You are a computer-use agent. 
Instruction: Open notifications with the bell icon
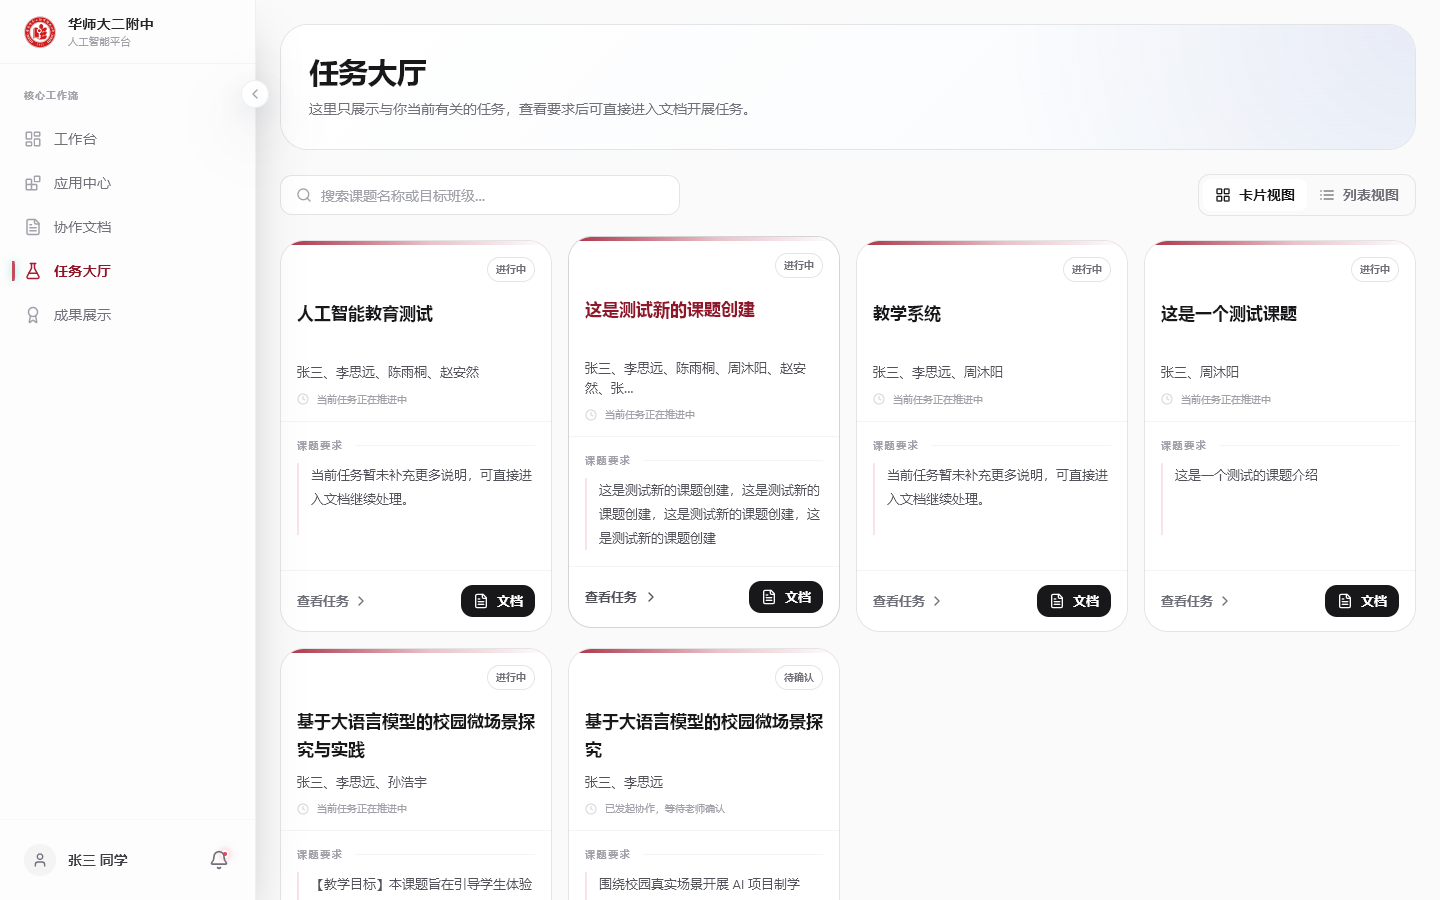(x=219, y=860)
